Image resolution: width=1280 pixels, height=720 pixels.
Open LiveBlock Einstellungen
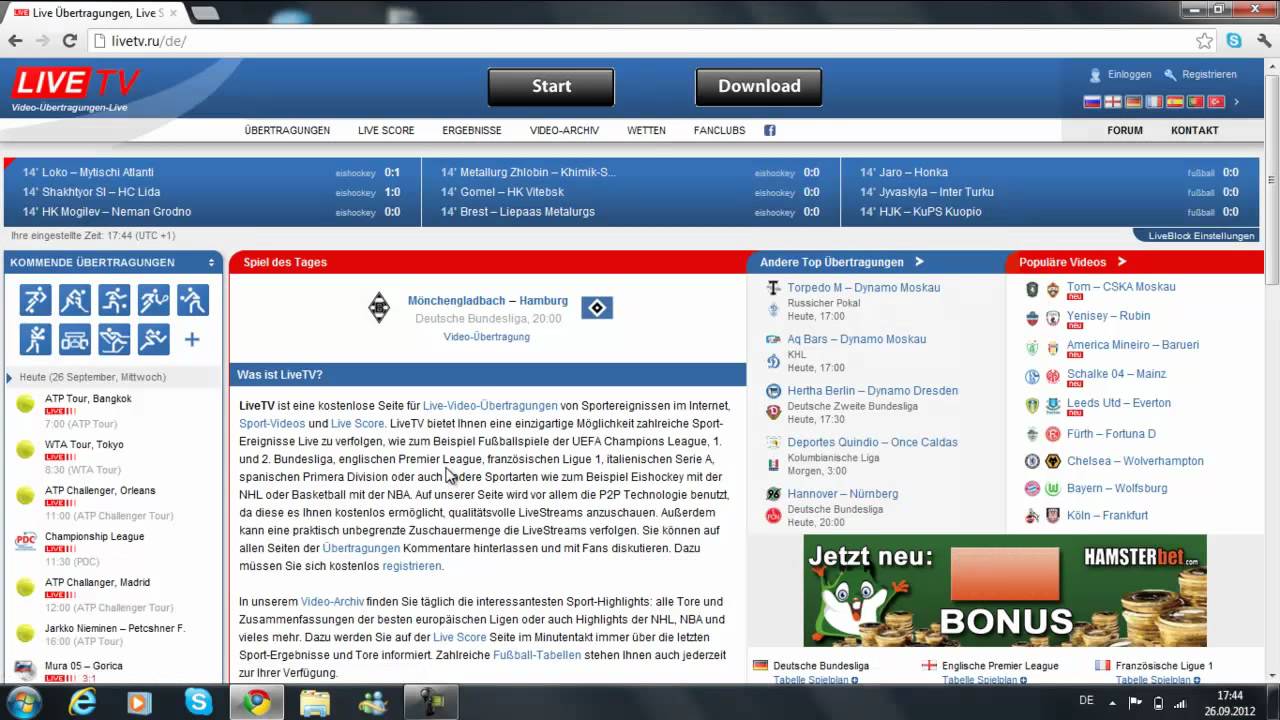pyautogui.click(x=1201, y=236)
